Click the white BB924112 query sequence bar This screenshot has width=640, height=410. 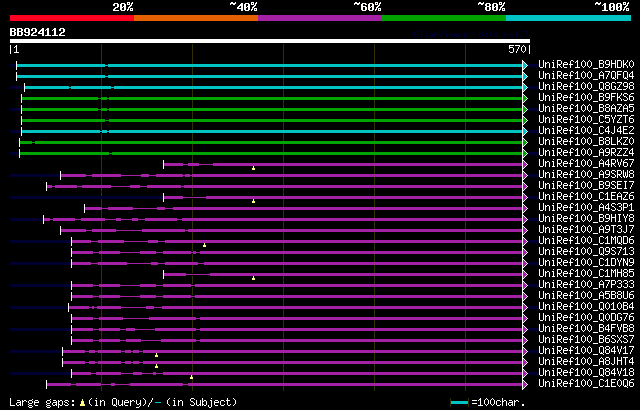270,41
